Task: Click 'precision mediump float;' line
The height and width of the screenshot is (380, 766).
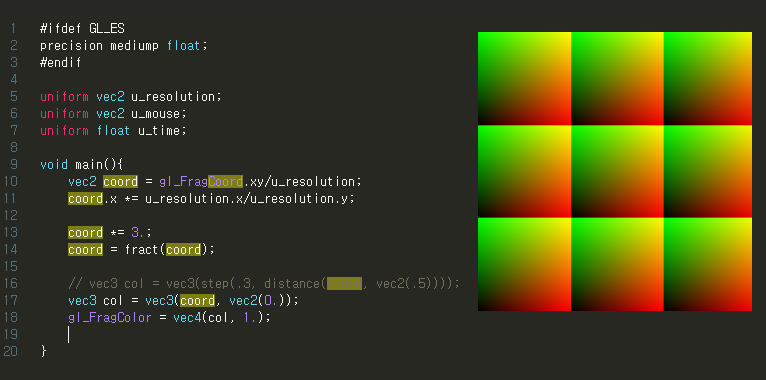Action: pos(124,46)
